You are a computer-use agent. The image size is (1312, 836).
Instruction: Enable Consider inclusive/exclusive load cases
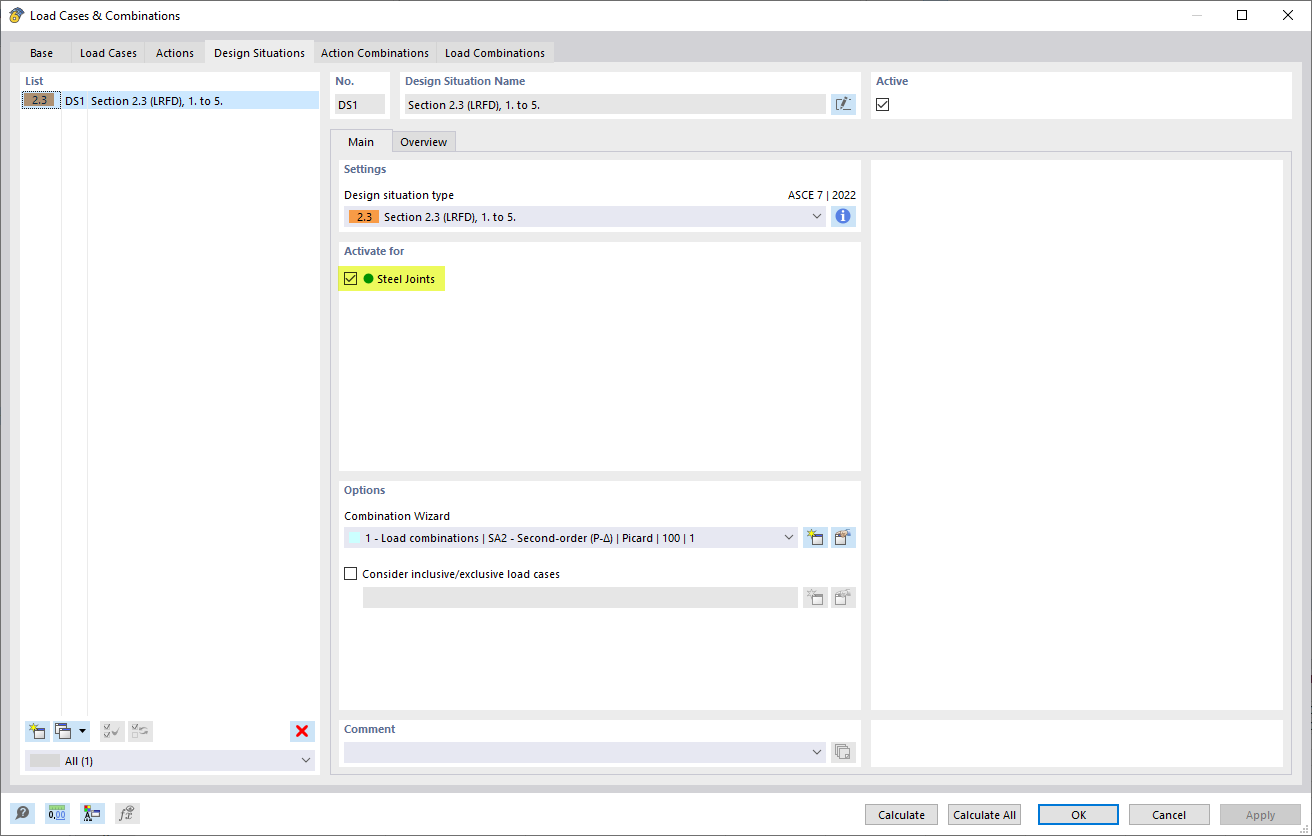tap(350, 574)
